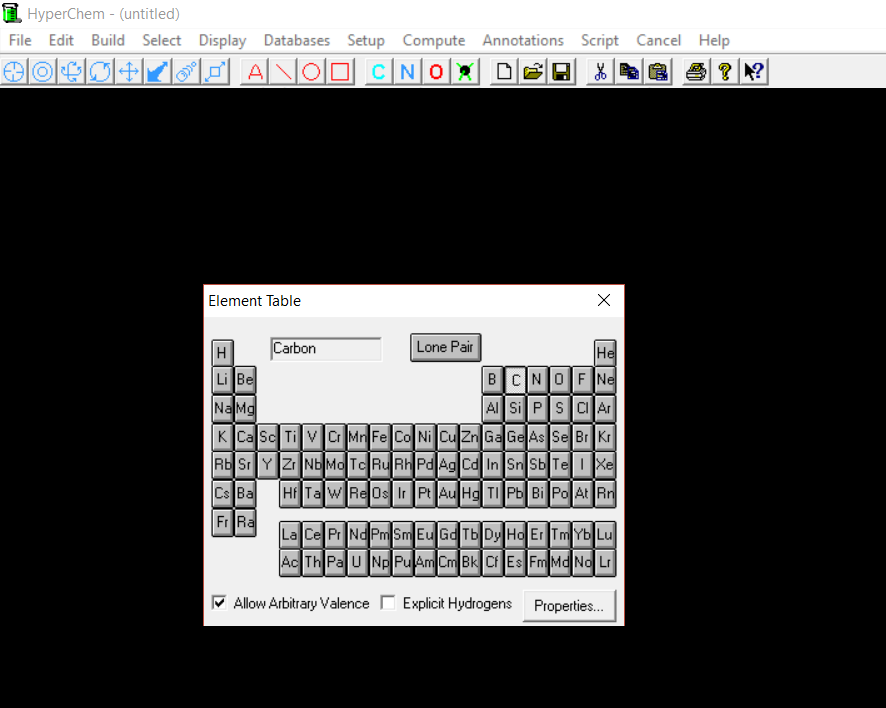Select Lanthanum (La) in the lanthanide row
The height and width of the screenshot is (708, 886).
(290, 535)
